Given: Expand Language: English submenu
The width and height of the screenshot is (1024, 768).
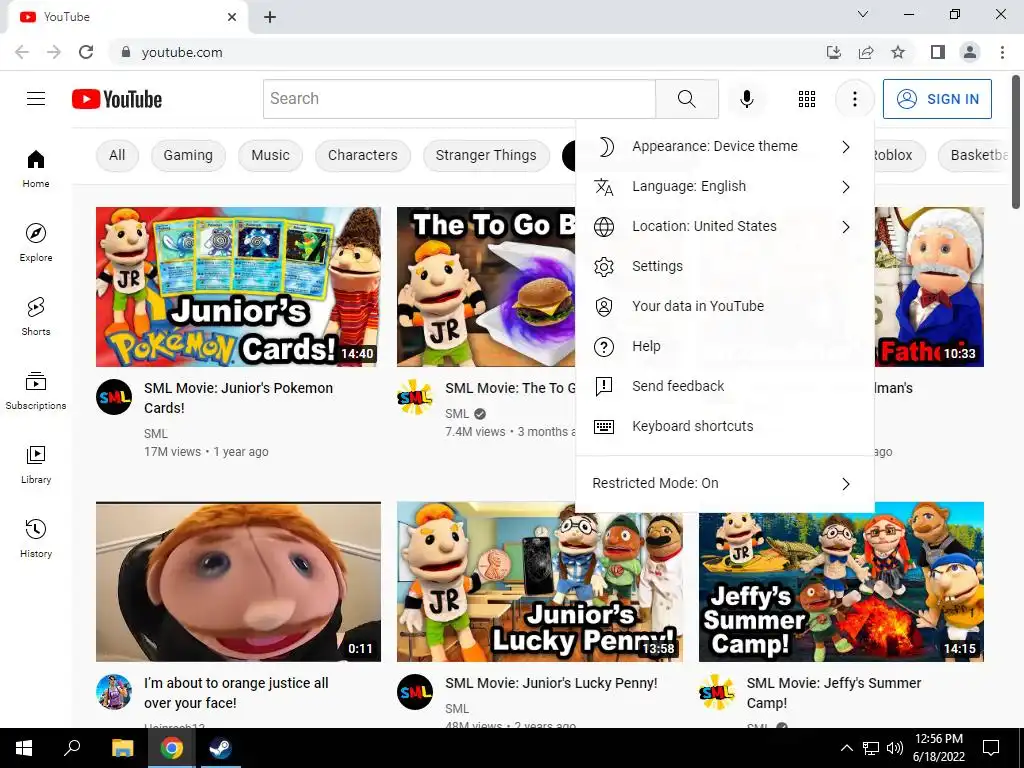Looking at the screenshot, I should click(x=725, y=187).
